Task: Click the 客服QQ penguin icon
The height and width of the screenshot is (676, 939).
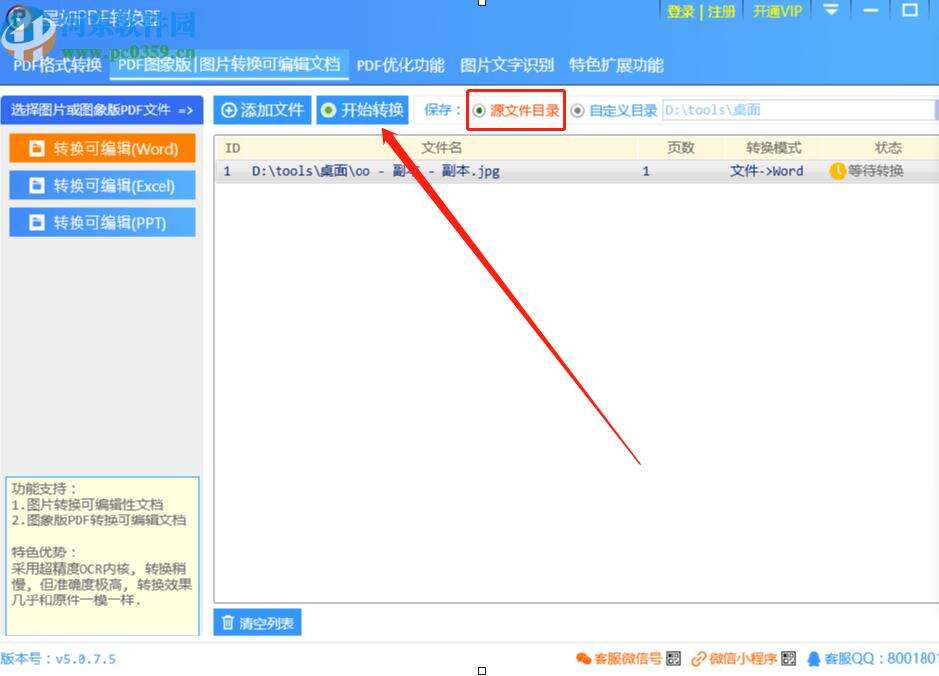Action: coord(812,659)
